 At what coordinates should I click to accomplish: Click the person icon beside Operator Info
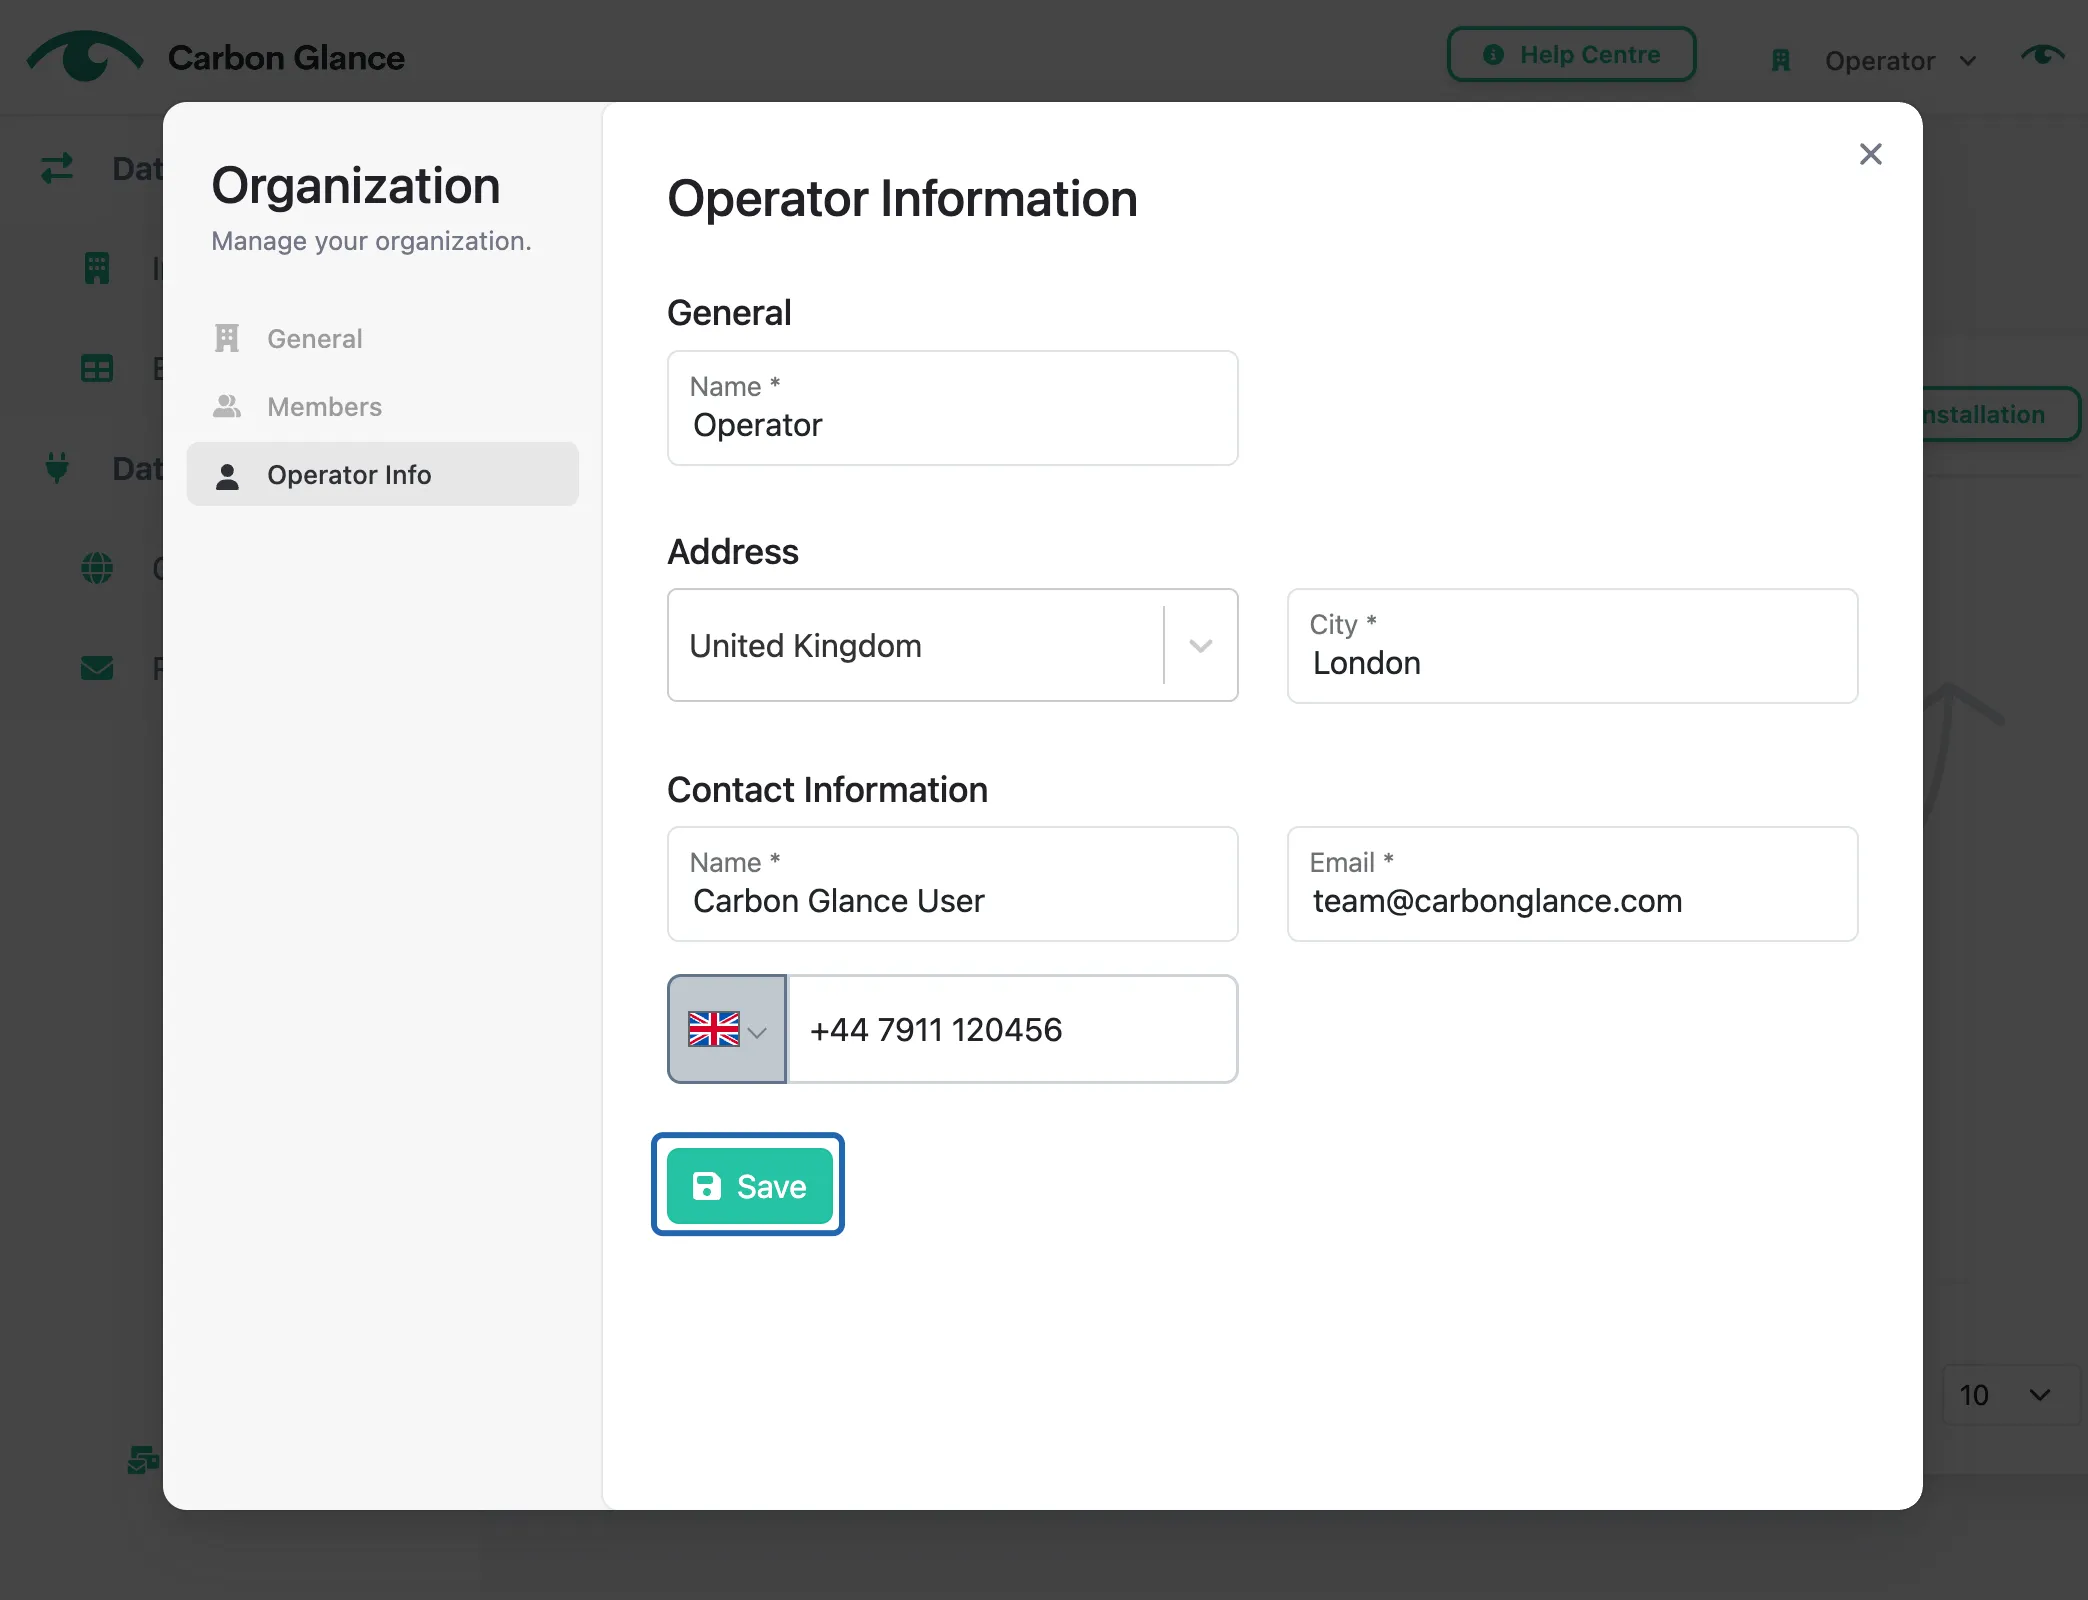tap(227, 477)
